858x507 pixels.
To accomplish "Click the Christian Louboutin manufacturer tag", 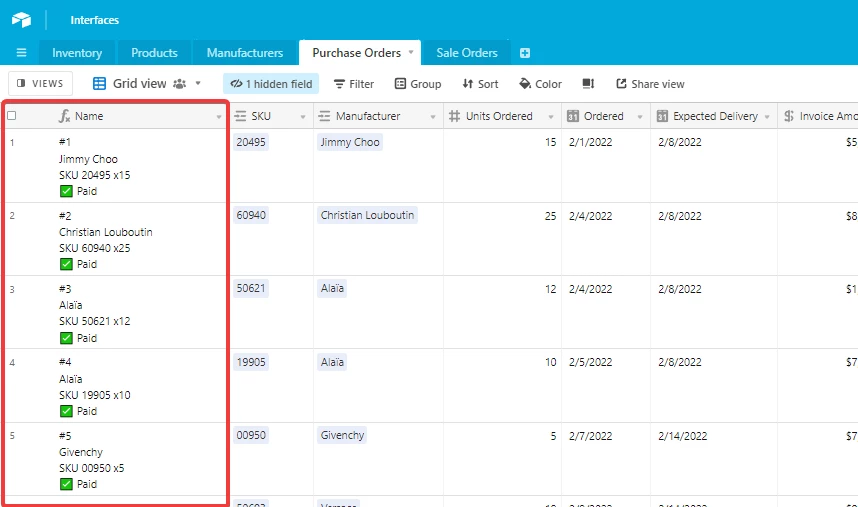I will (x=367, y=215).
